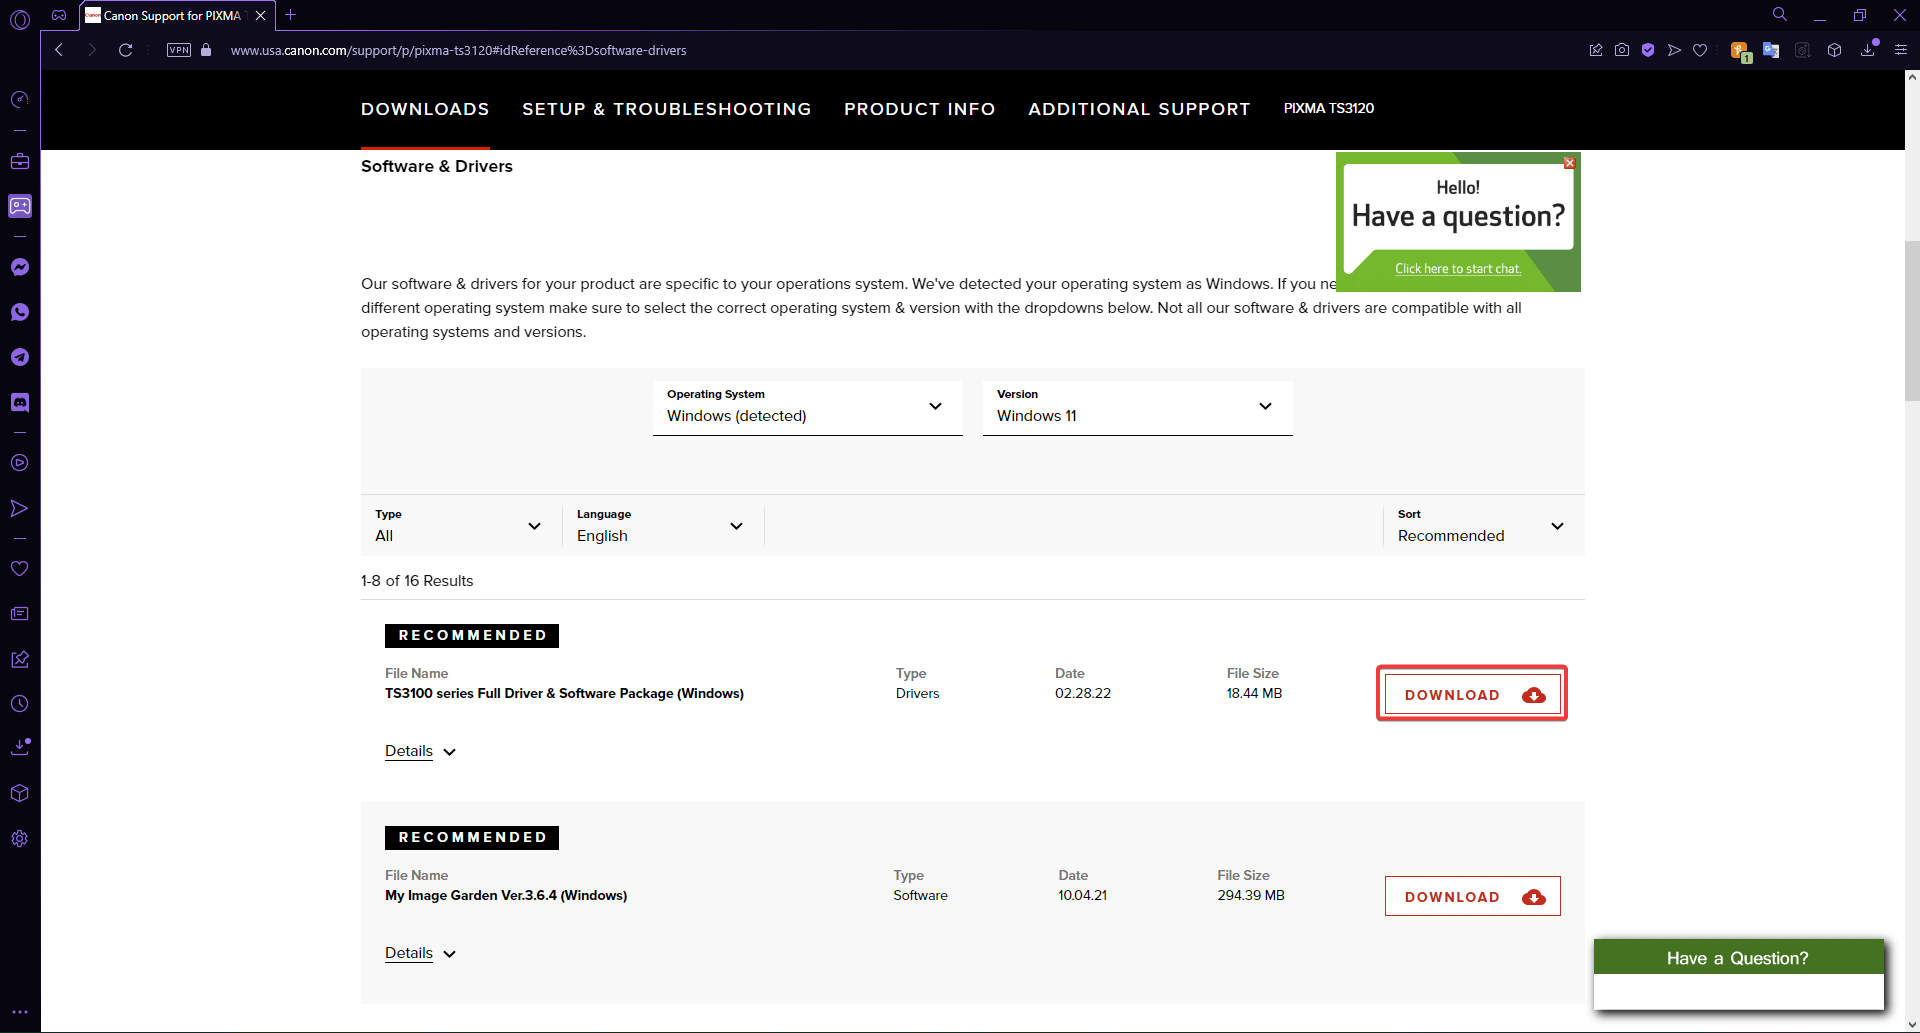This screenshot has height=1033, width=1920.
Task: Click the address bar URL field
Action: coord(458,50)
